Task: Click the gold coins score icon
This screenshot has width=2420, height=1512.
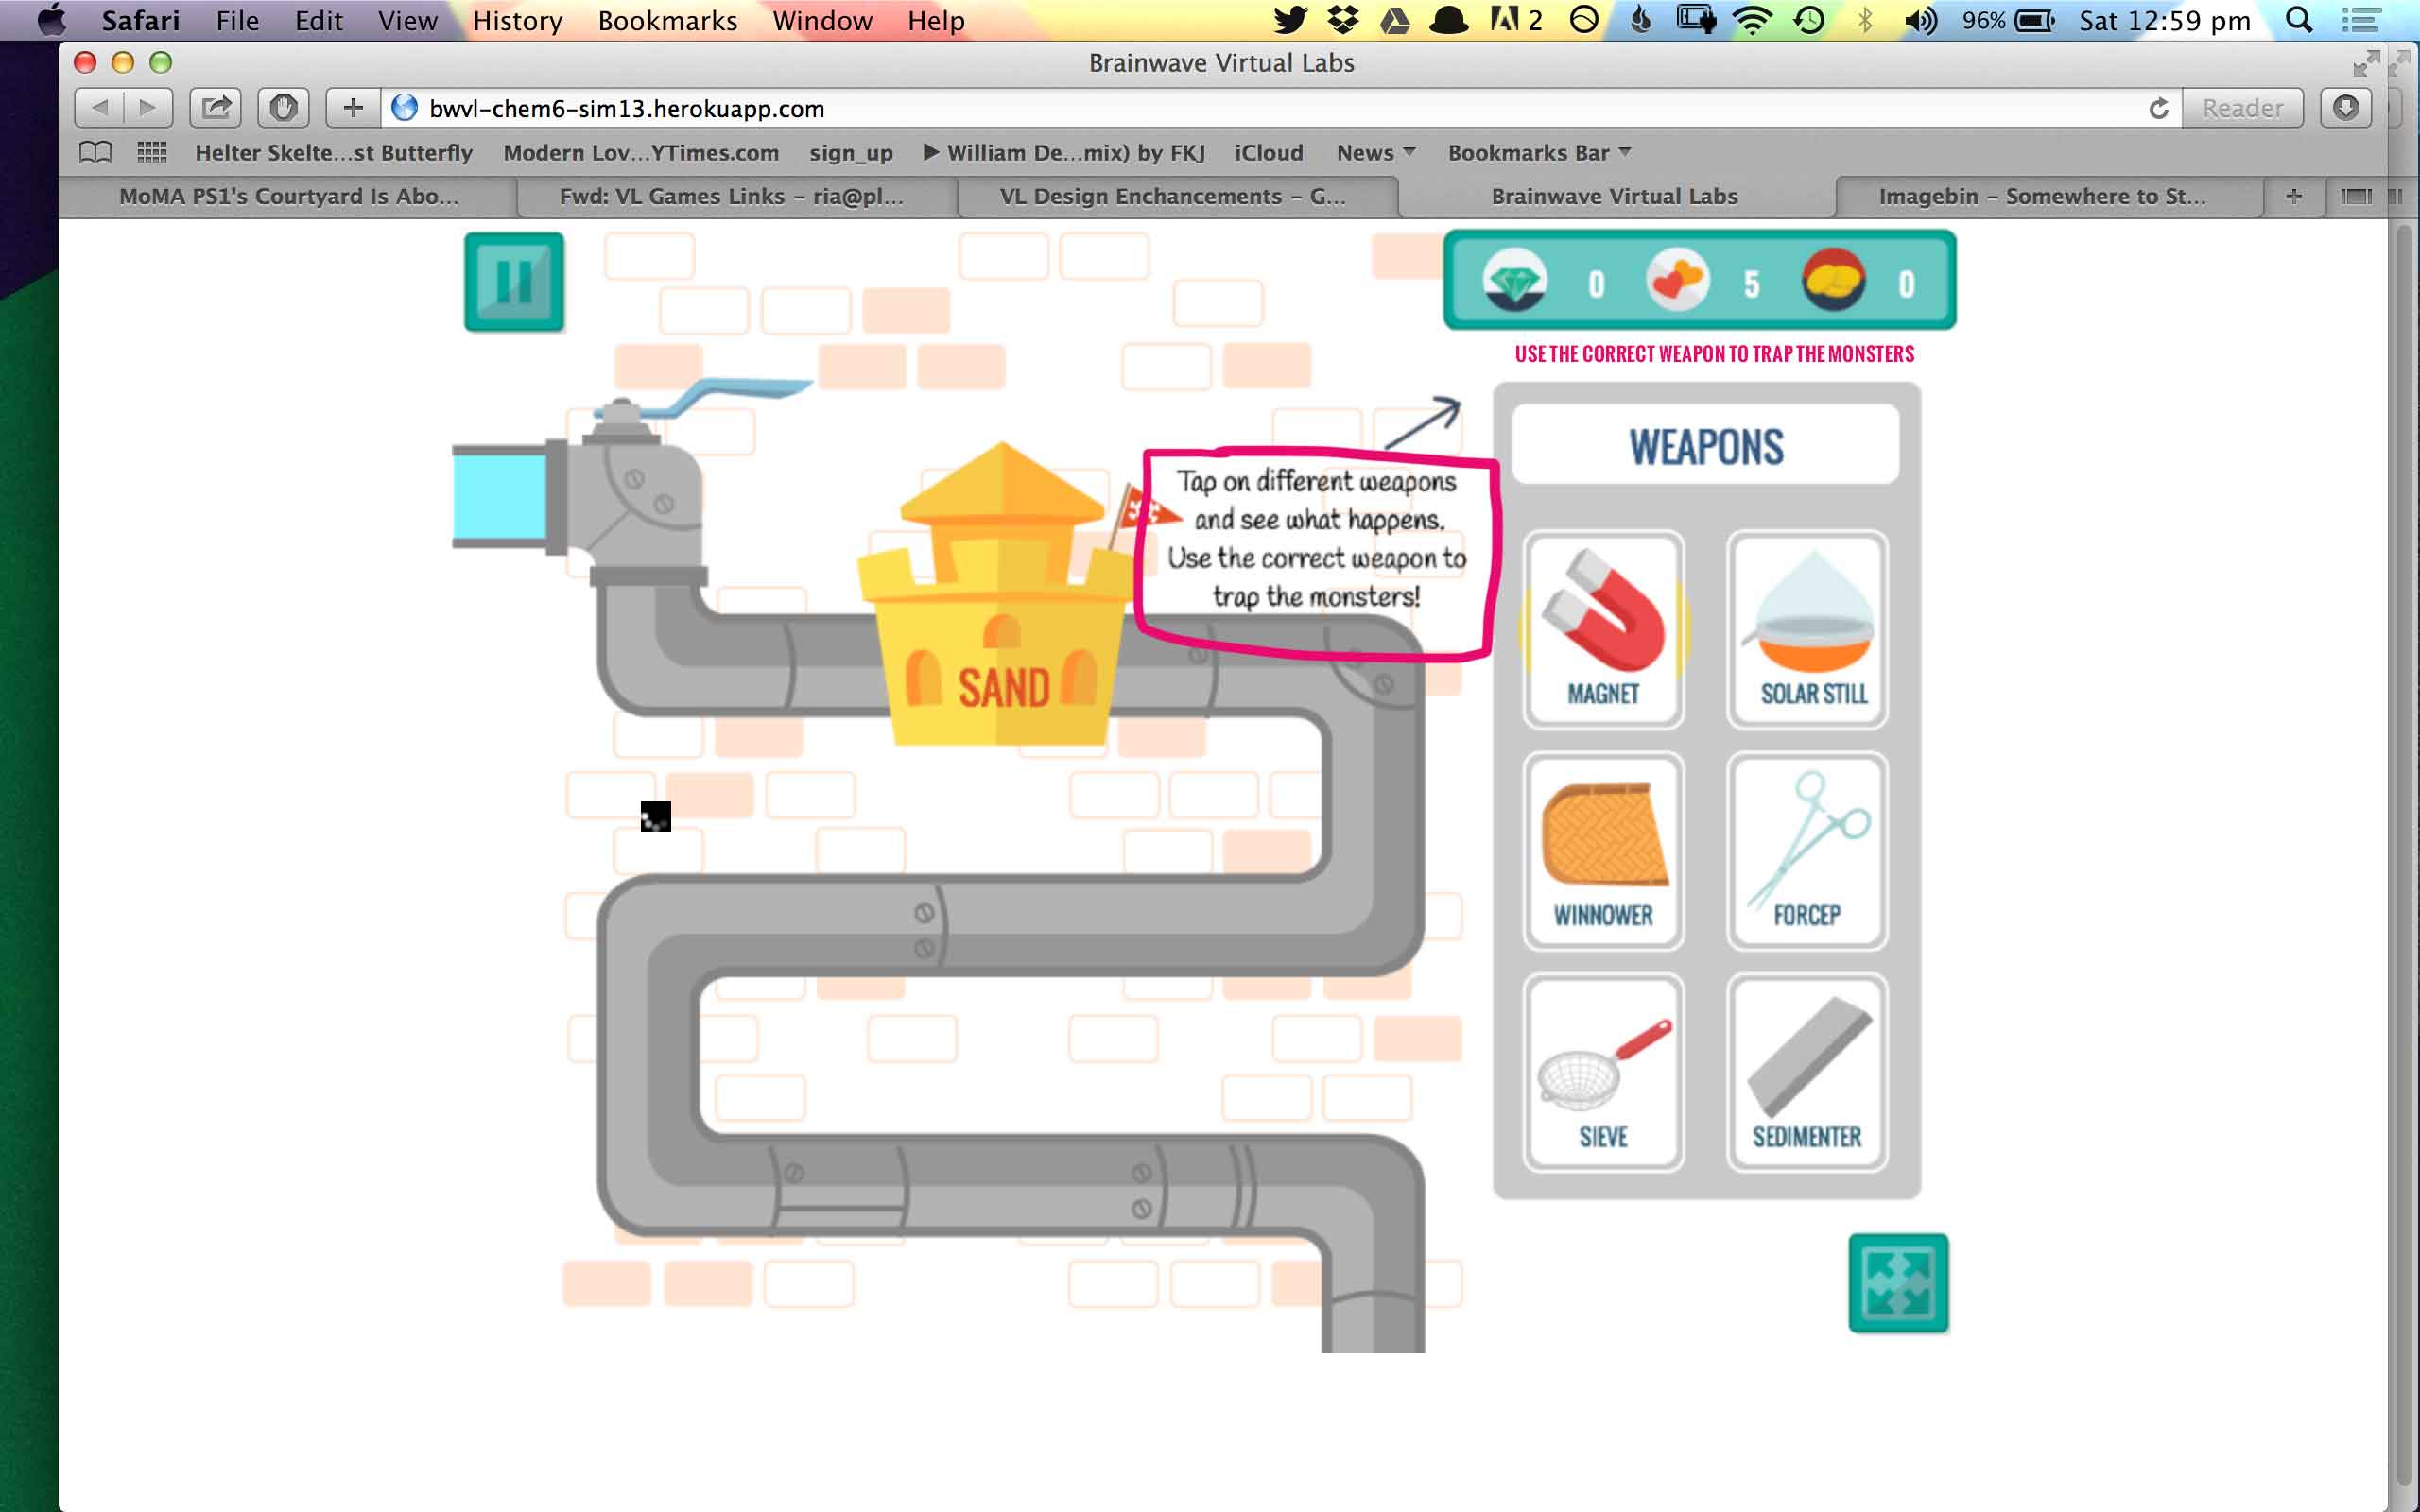Action: (x=1833, y=280)
